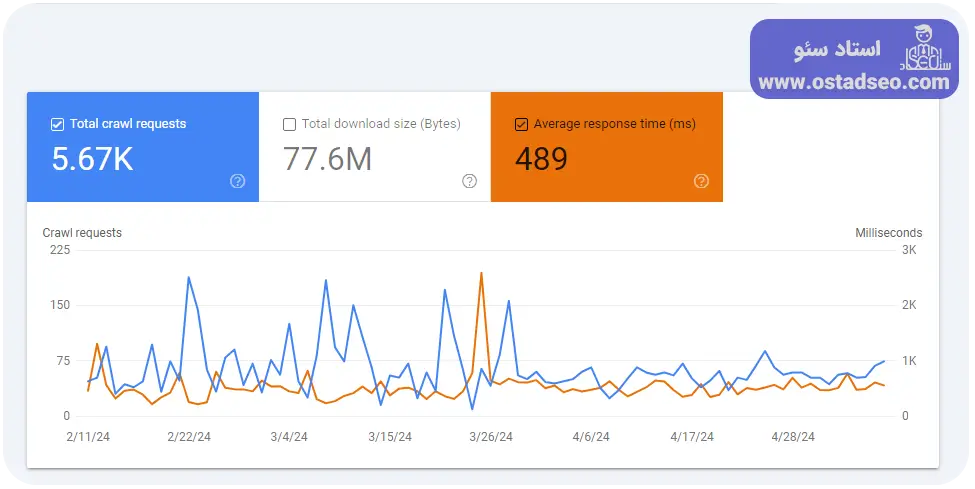
Task: Click the Total crawl requests label
Action: pyautogui.click(x=128, y=124)
